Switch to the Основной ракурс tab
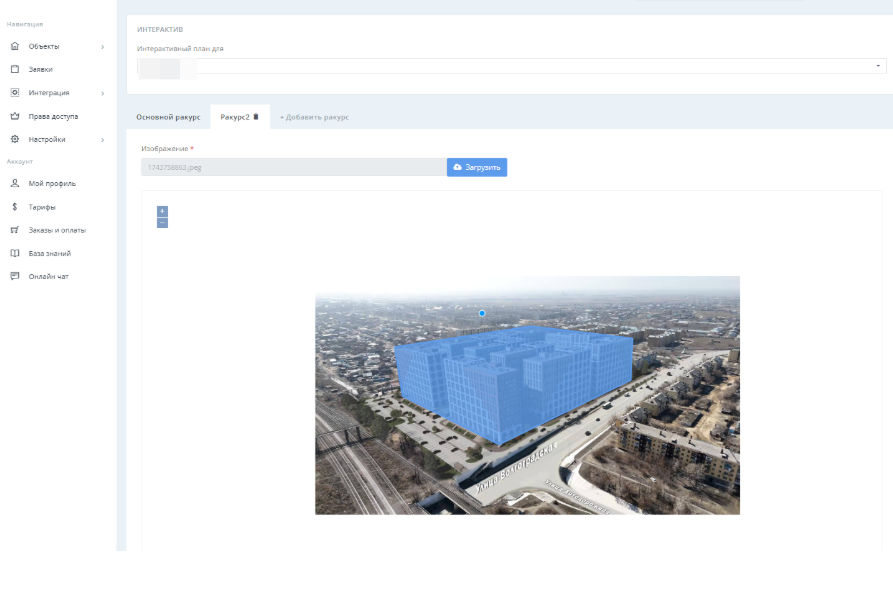Viewport: 893px width, 599px height. click(x=168, y=117)
